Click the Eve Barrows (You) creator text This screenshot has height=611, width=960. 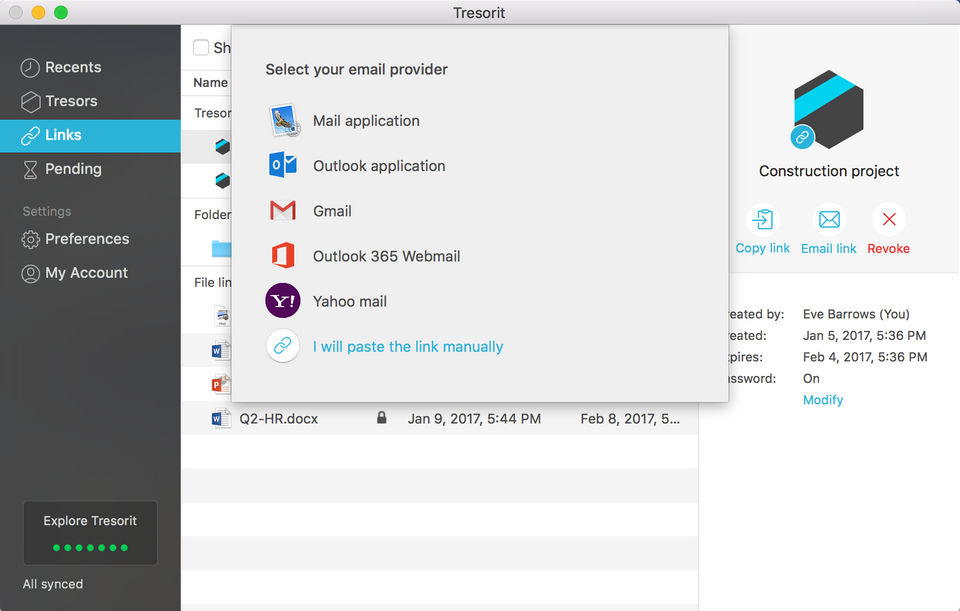tap(856, 314)
